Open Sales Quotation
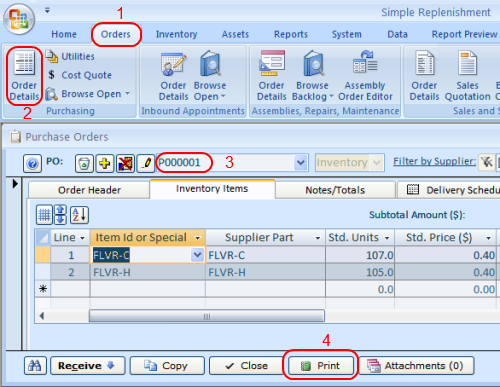500x387 pixels. 467,76
